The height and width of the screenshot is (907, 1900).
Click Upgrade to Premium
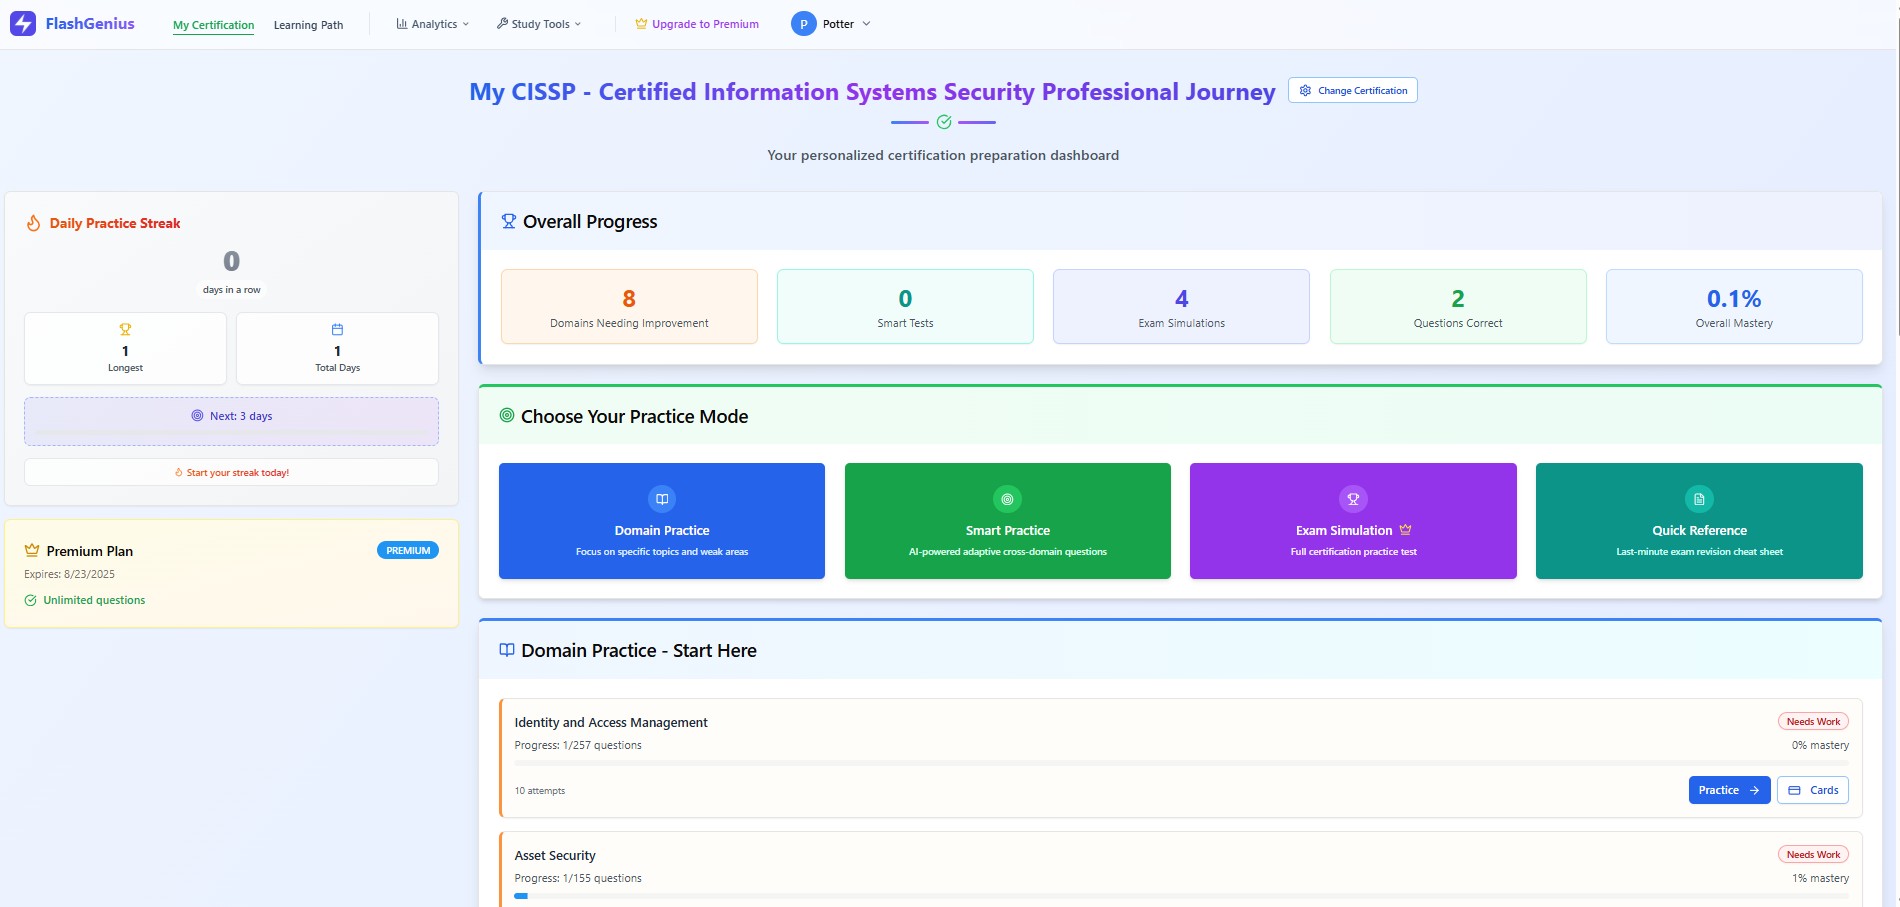pos(697,23)
